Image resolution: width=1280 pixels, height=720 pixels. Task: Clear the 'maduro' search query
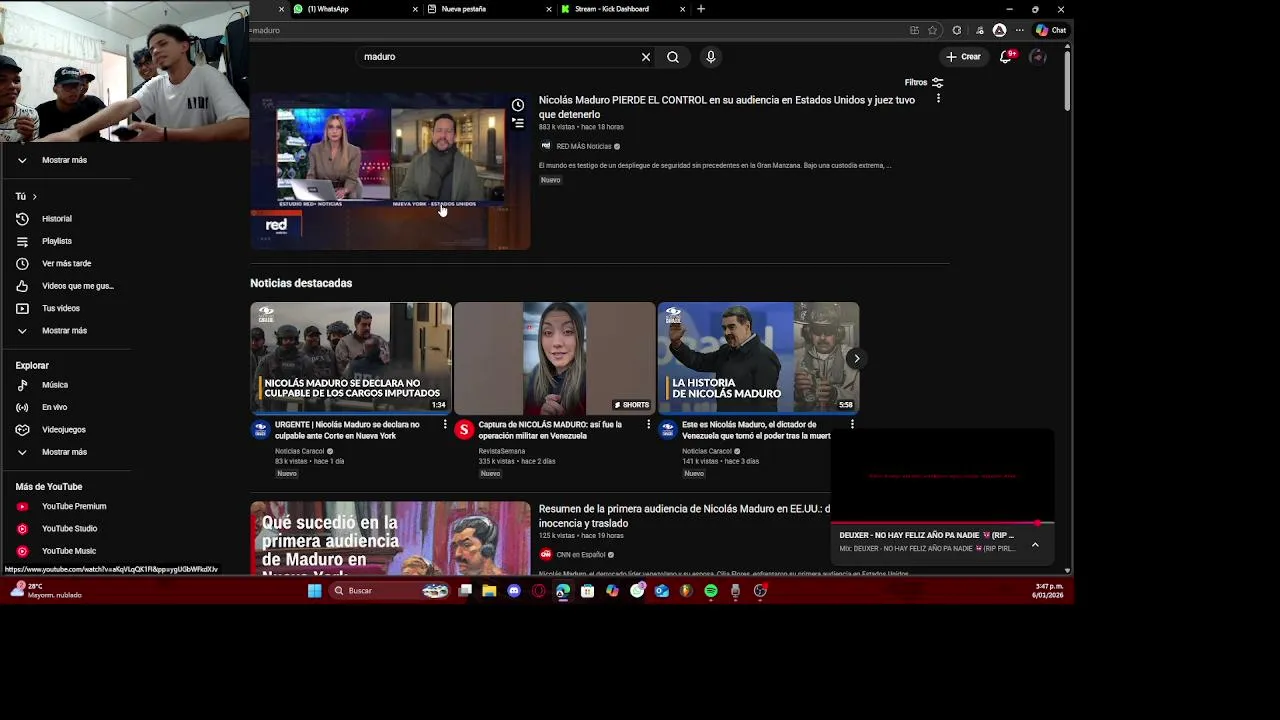tap(646, 57)
